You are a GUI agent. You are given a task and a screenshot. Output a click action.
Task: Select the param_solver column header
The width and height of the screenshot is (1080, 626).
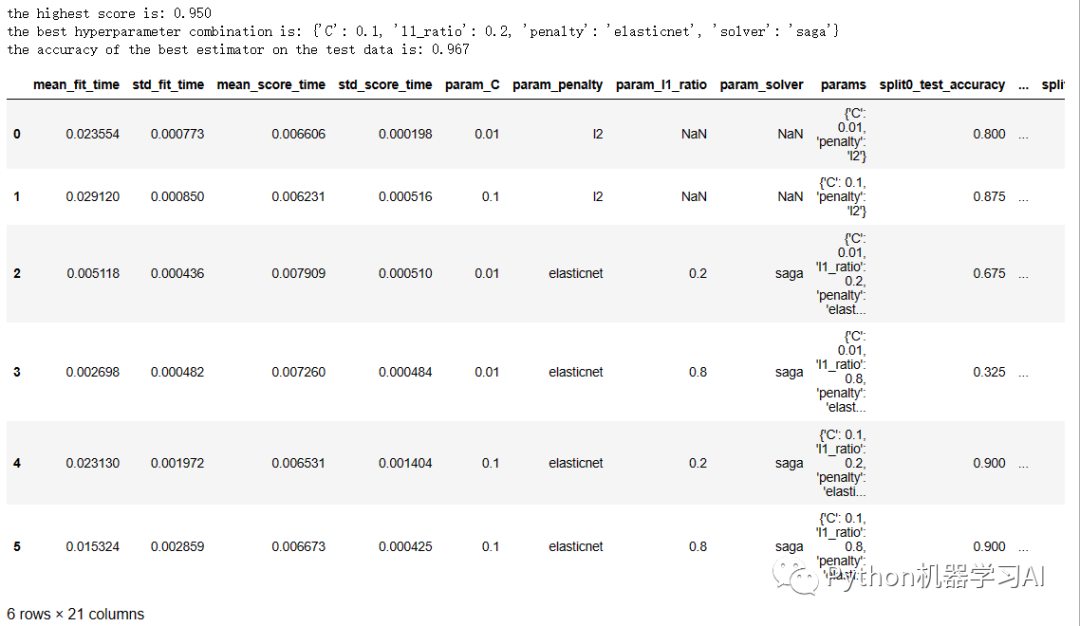click(x=761, y=85)
